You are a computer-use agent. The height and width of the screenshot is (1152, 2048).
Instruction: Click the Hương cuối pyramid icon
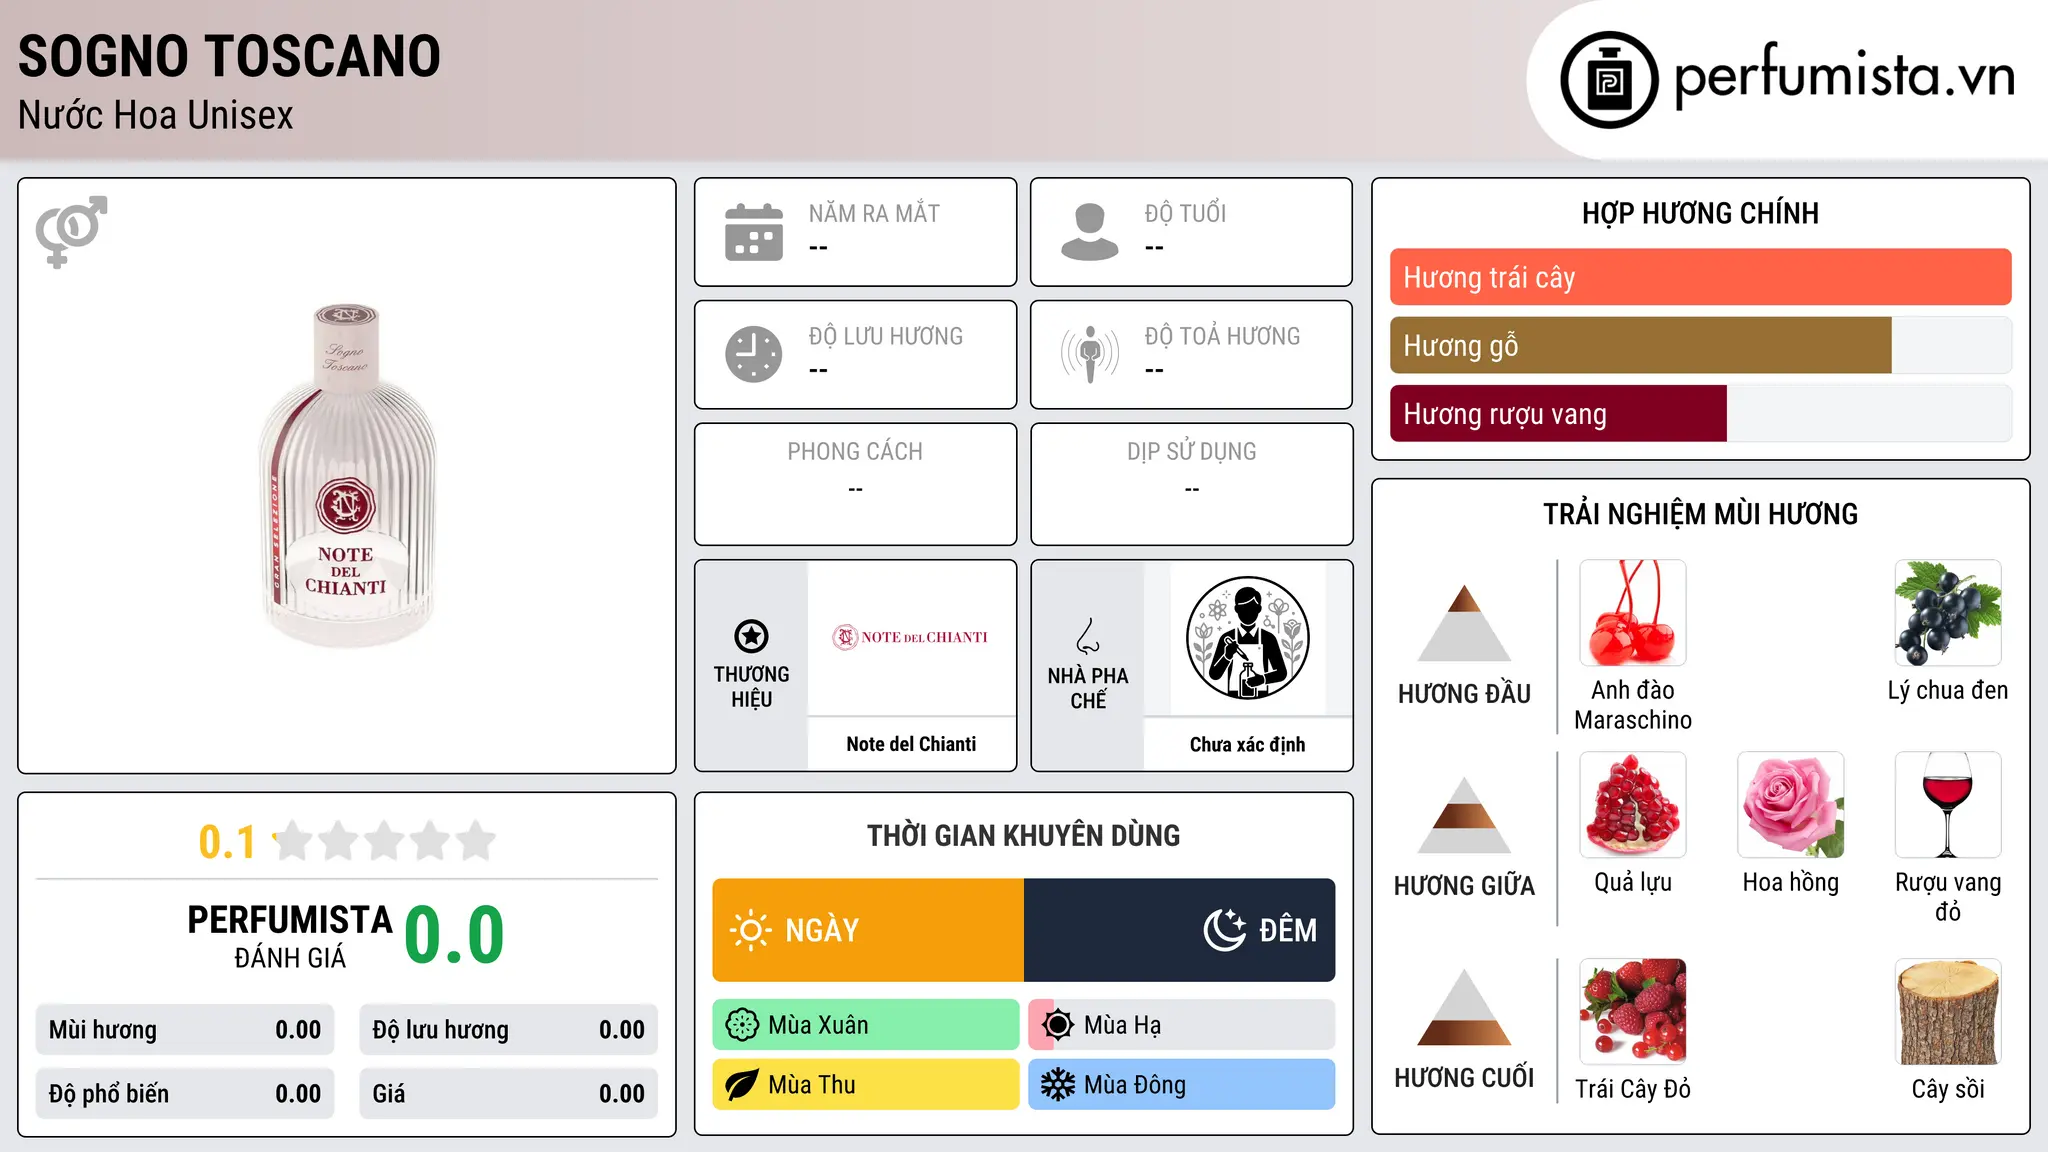pos(1464,1007)
